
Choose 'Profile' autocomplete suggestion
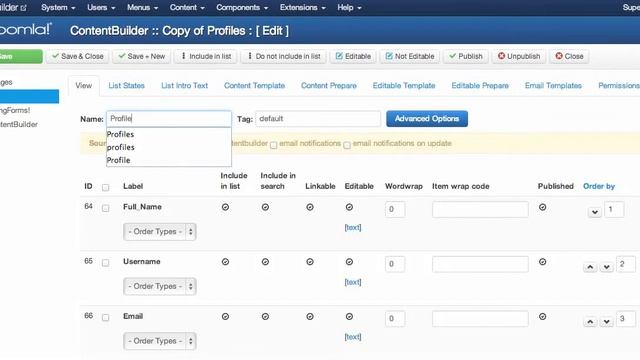(169, 160)
